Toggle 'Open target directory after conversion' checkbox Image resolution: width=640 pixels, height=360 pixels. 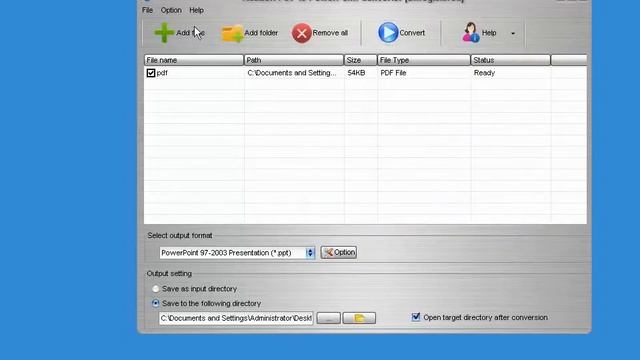click(x=416, y=317)
